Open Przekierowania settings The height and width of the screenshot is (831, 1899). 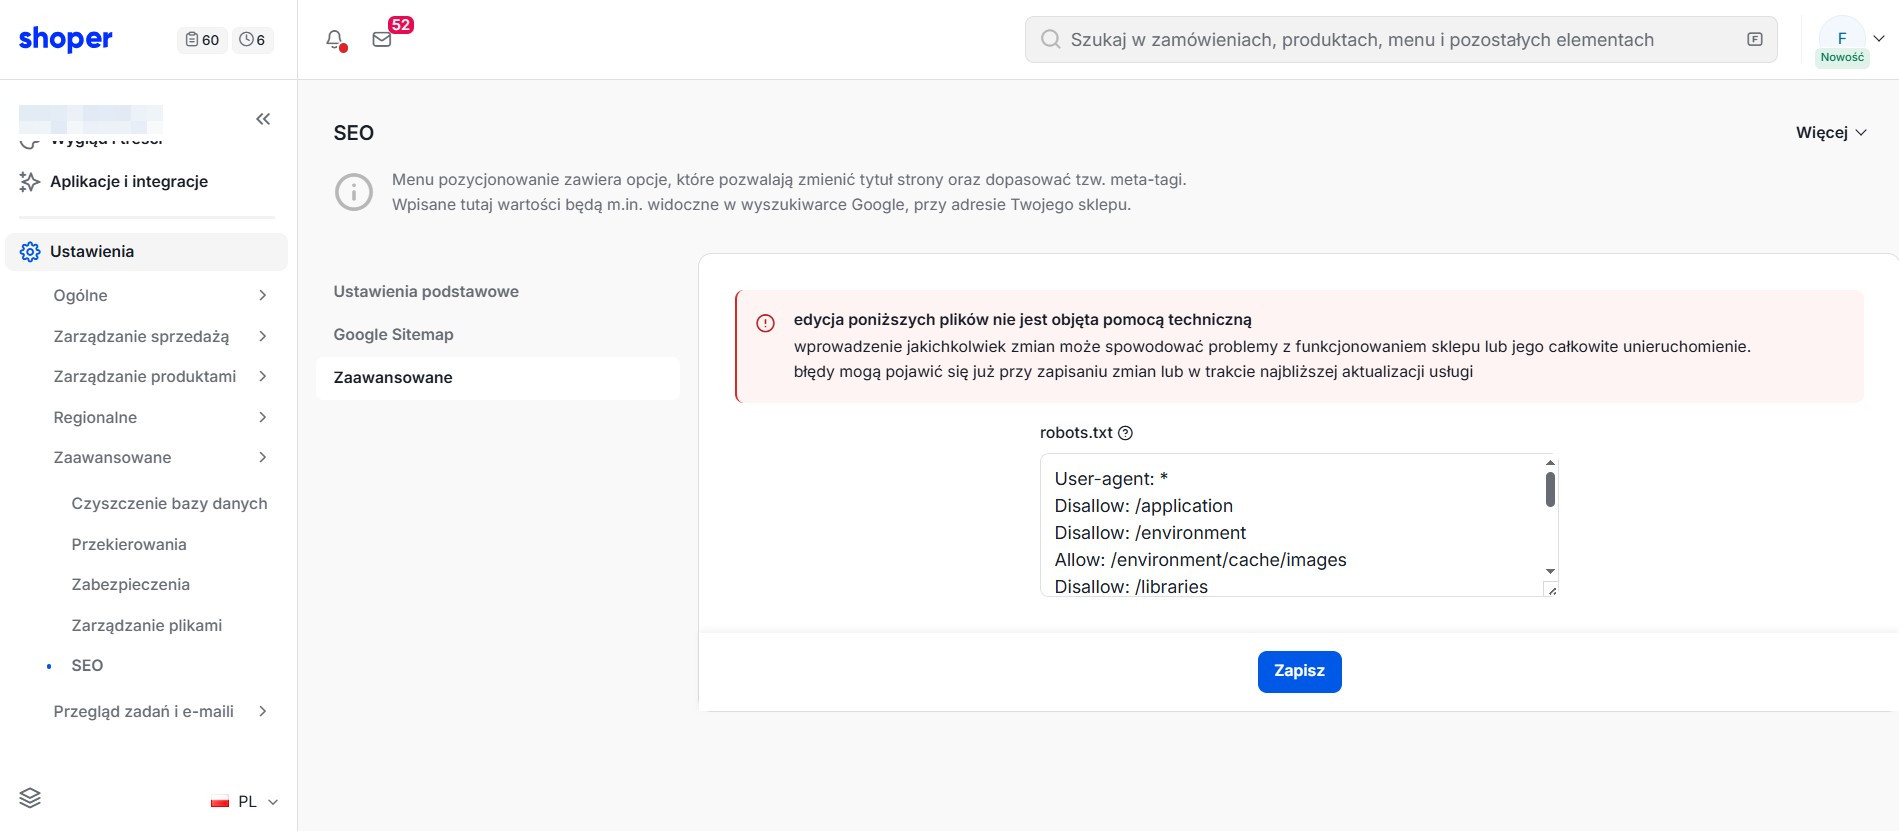pos(129,544)
